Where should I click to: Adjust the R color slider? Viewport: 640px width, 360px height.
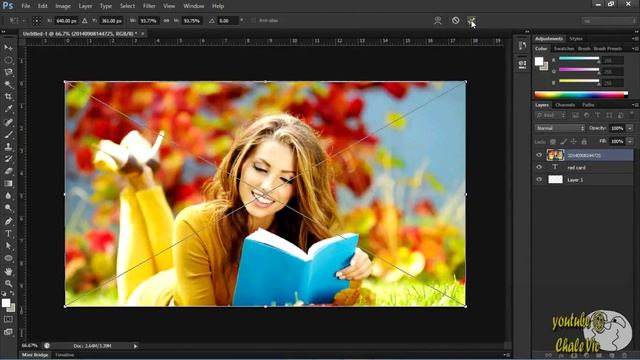[579, 59]
